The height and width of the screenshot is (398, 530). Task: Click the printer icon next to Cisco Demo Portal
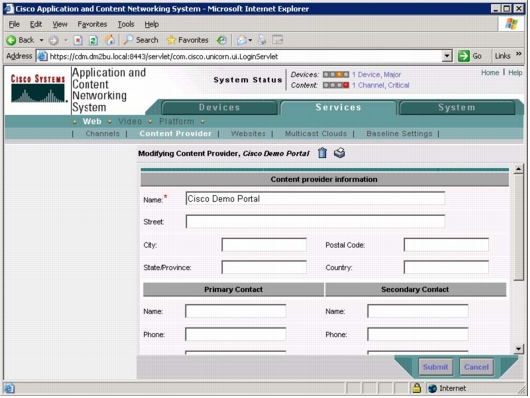coord(339,153)
